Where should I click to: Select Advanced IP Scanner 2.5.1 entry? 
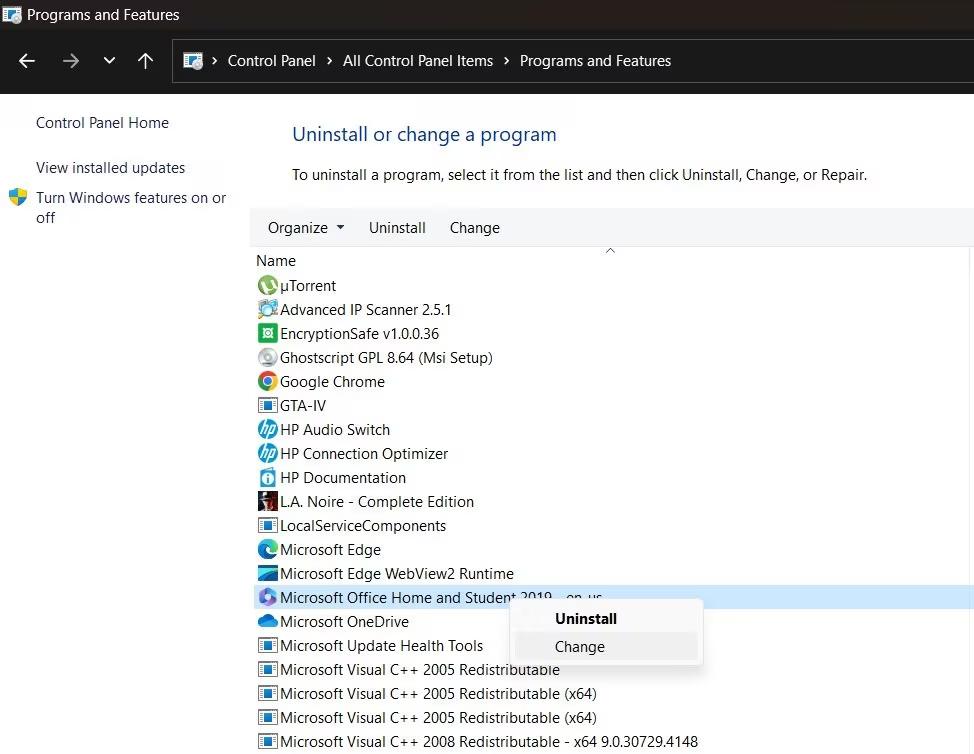click(x=365, y=309)
